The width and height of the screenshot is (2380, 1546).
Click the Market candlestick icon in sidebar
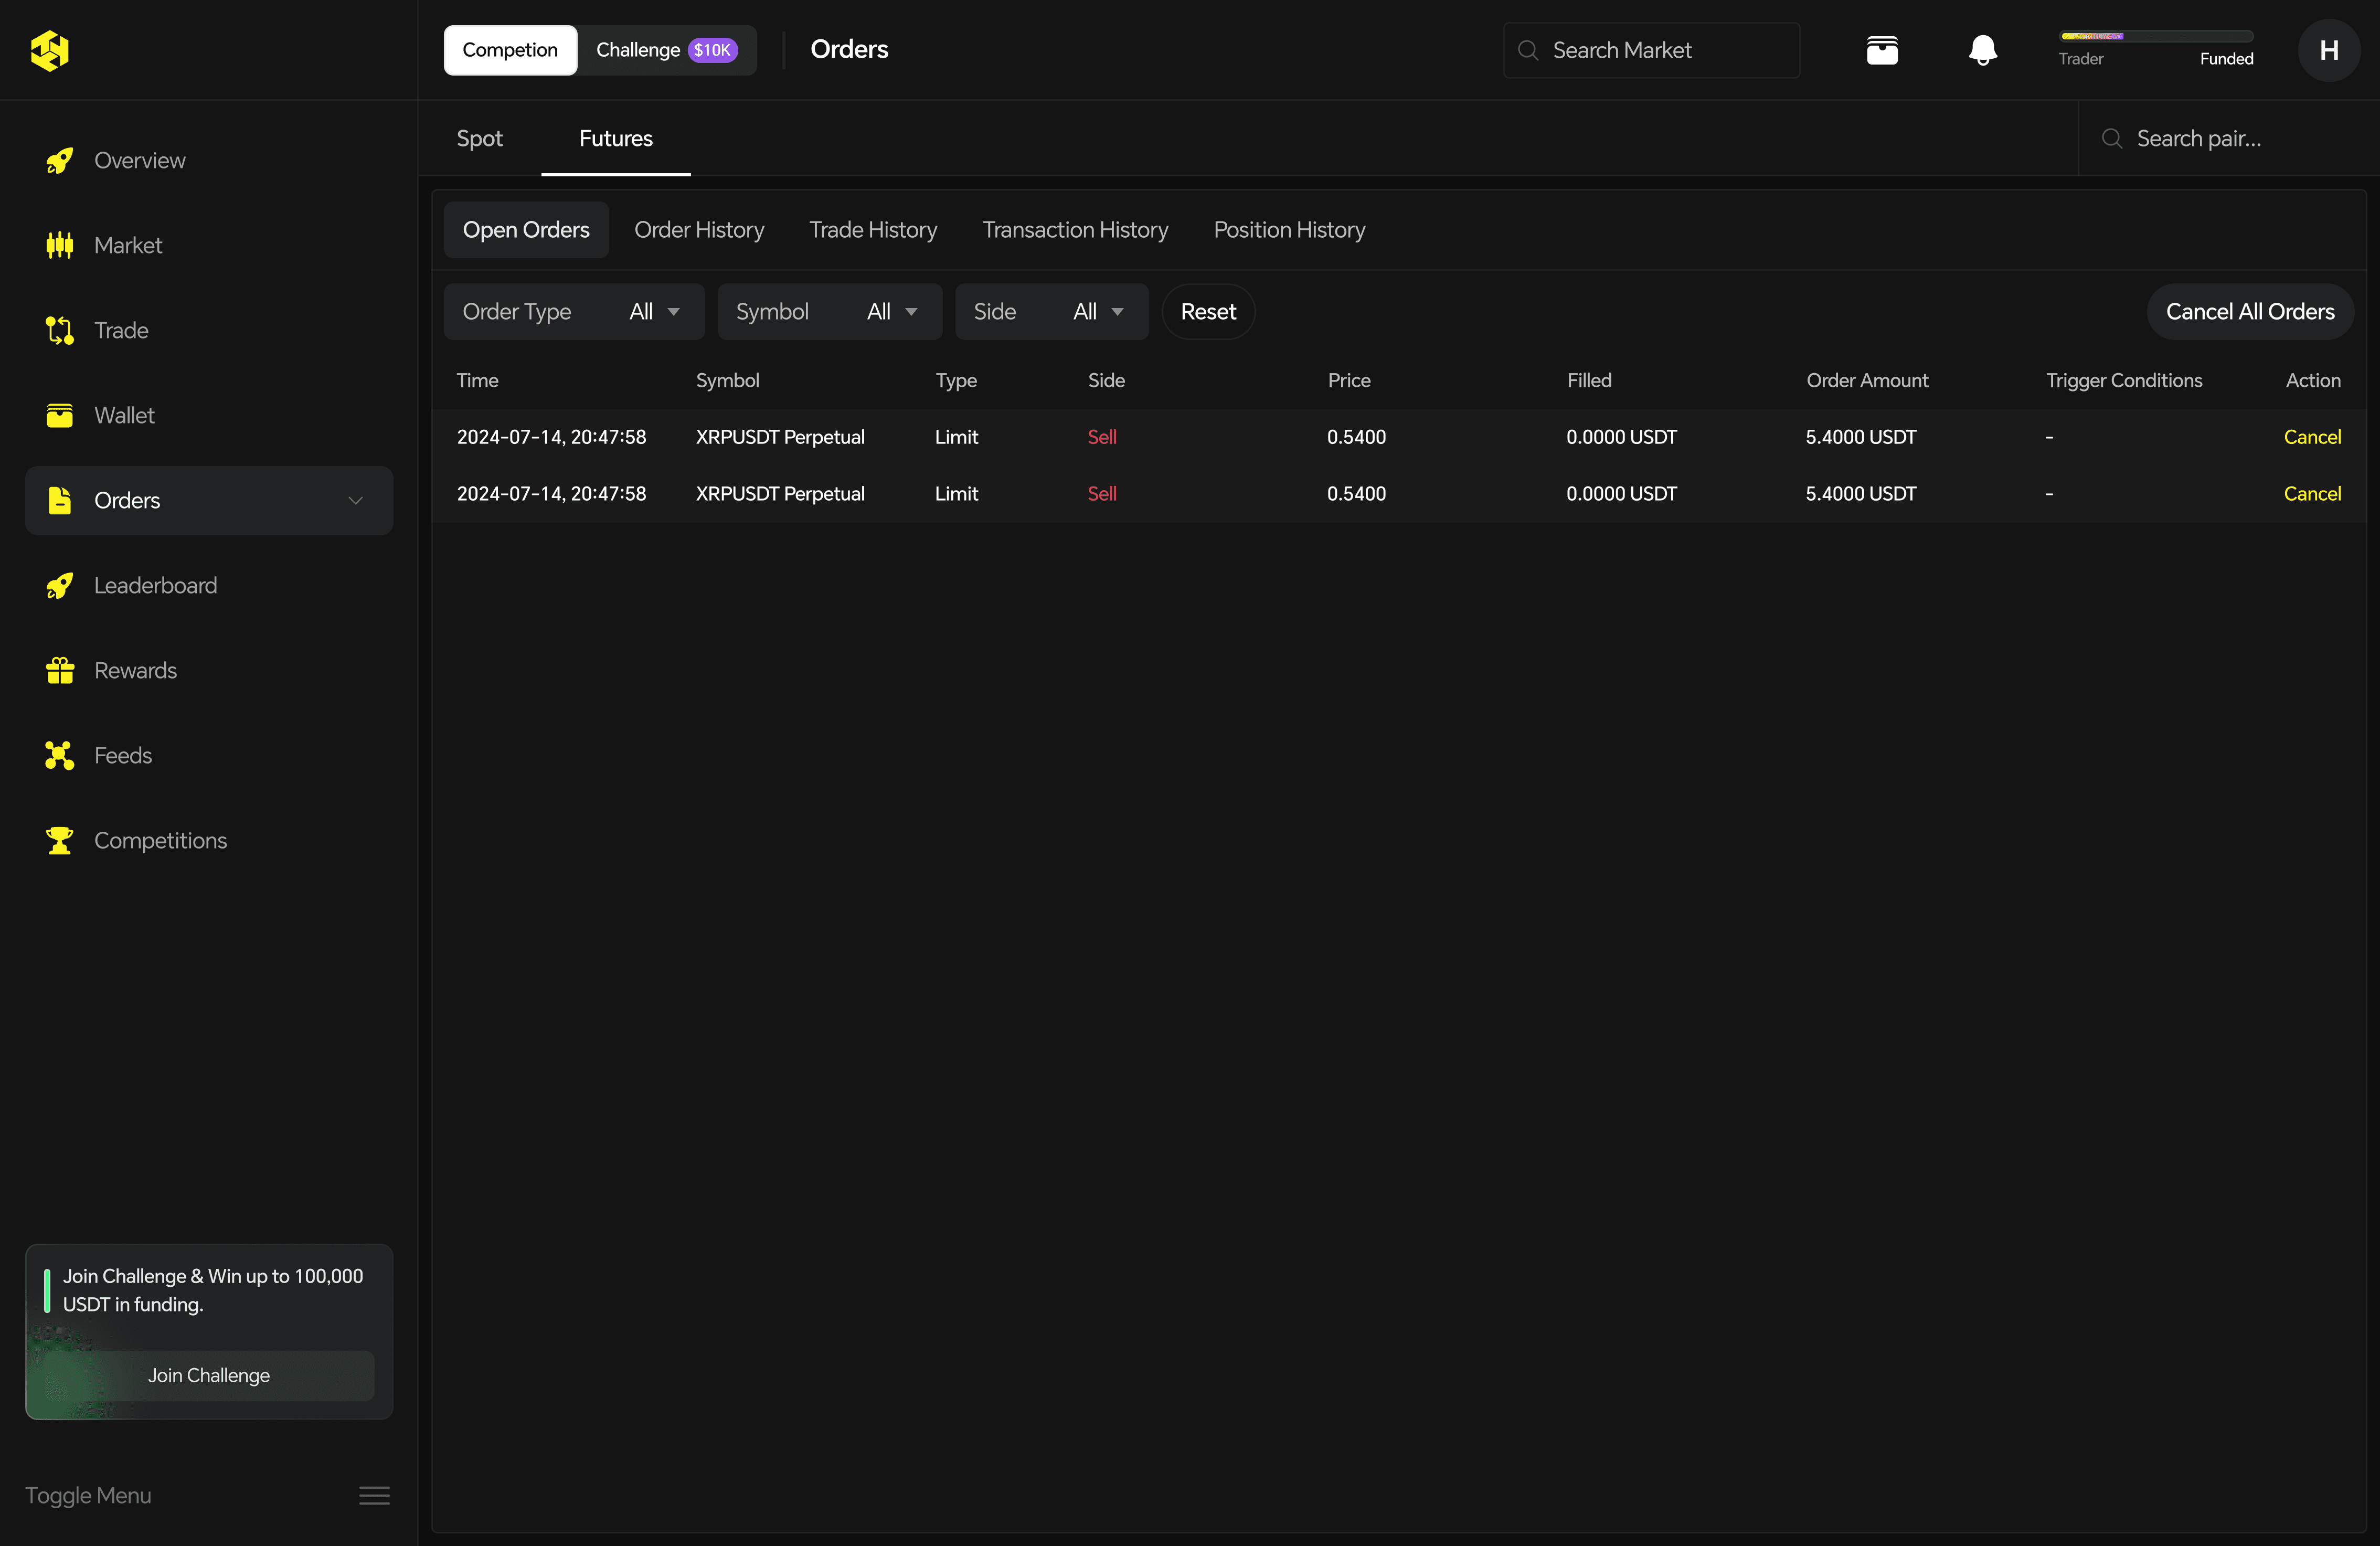(x=60, y=245)
